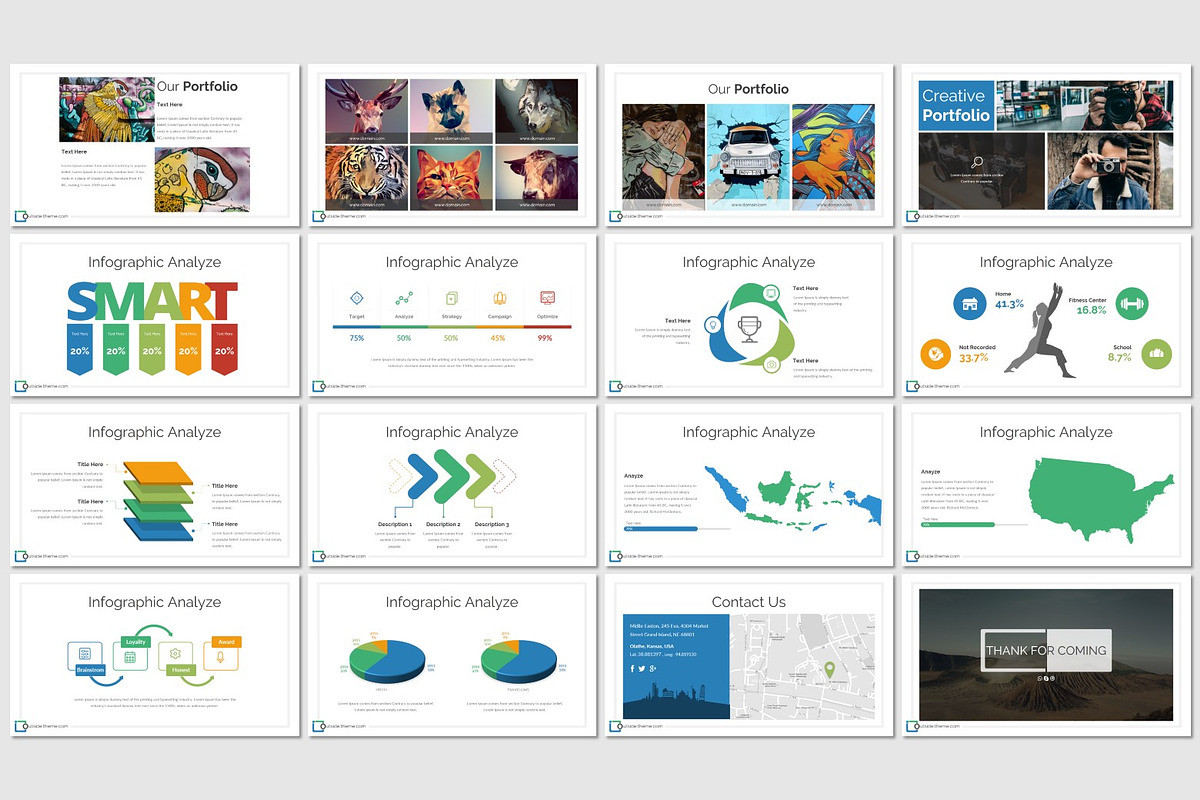
Task: Click the Strategy cards icon
Action: 452,298
